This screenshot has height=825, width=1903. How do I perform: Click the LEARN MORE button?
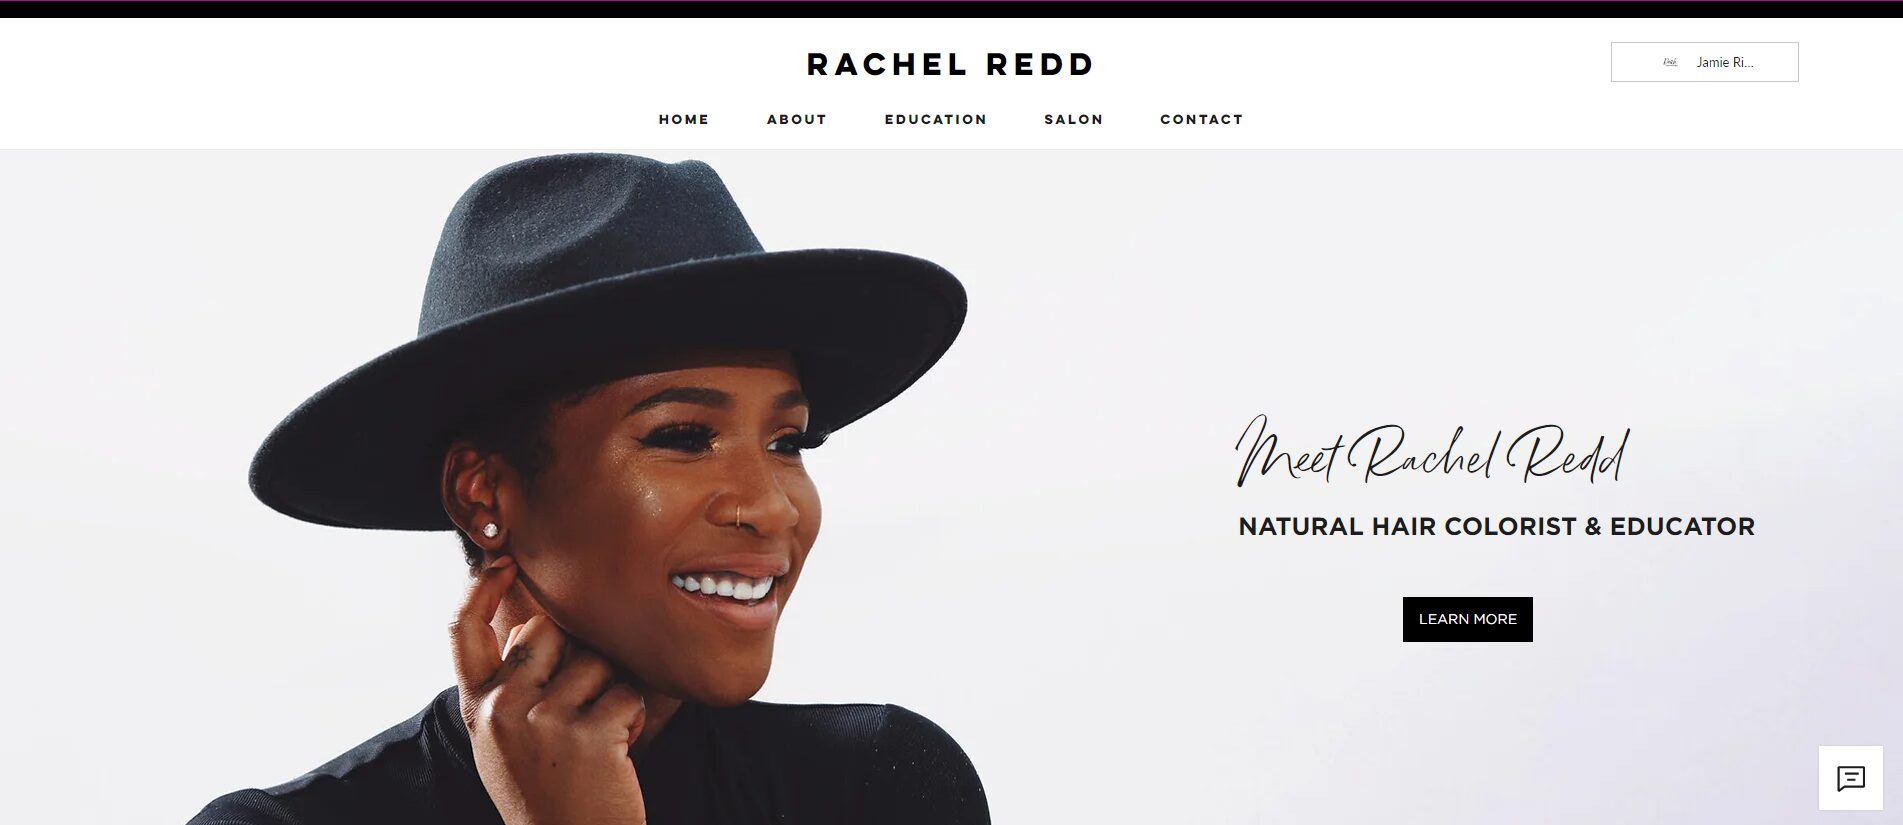click(1467, 619)
